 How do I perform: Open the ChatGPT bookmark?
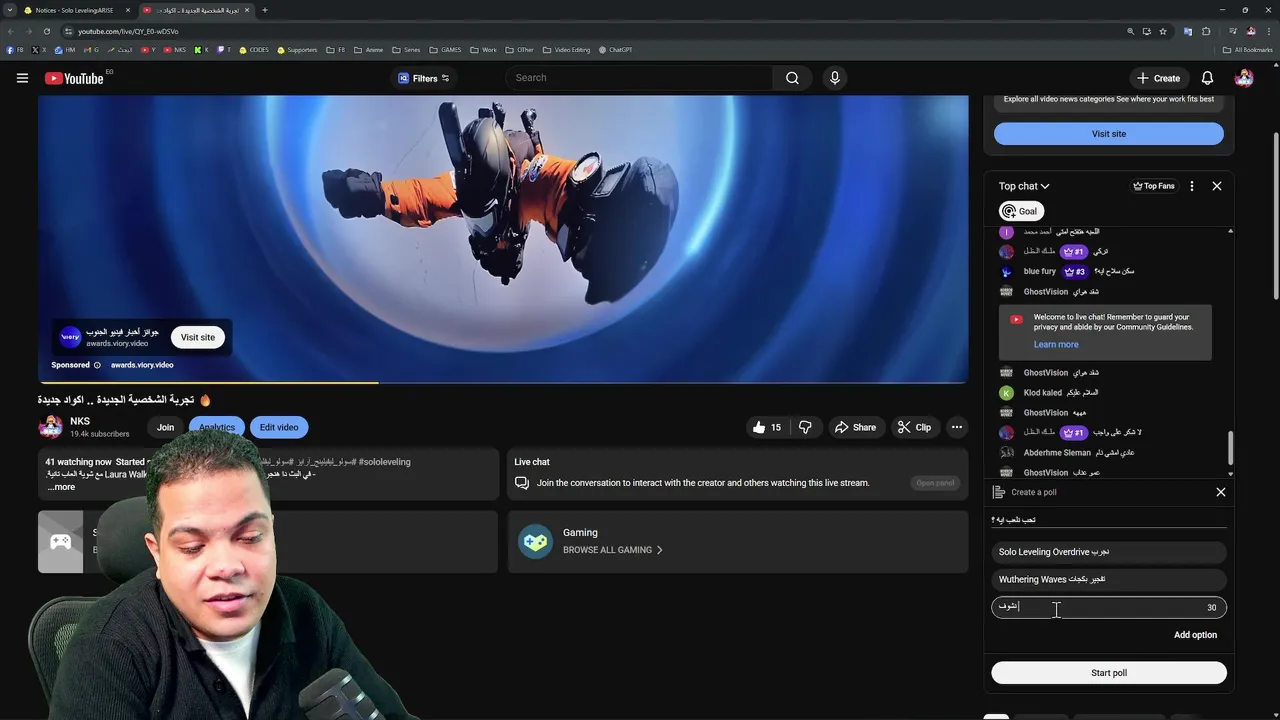click(x=615, y=50)
